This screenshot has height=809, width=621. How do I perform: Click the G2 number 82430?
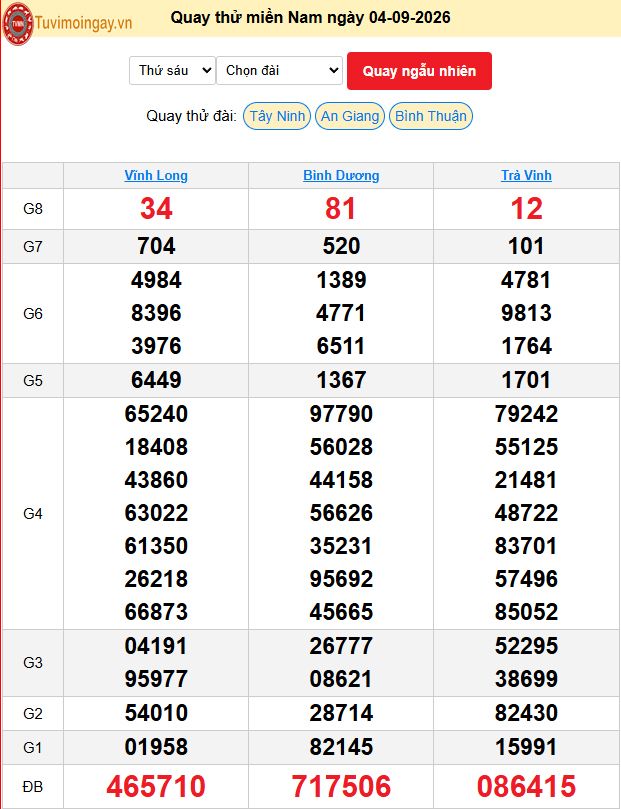tap(526, 714)
